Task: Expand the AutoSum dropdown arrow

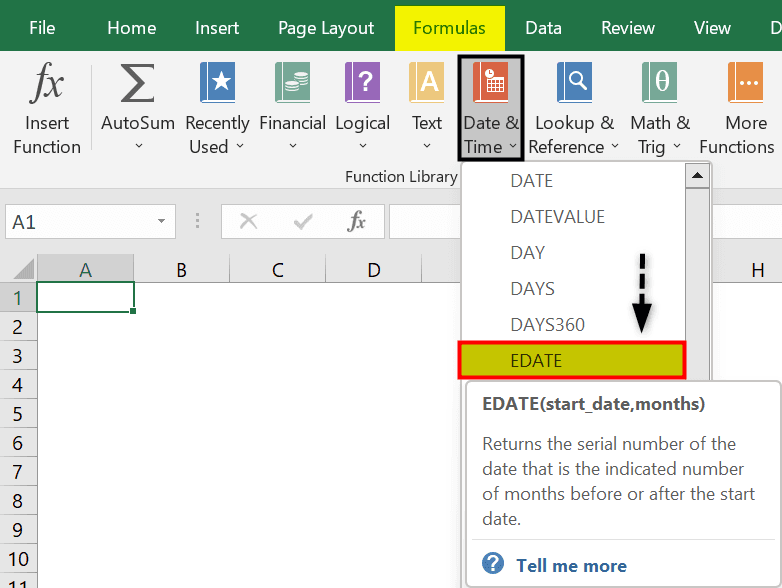Action: click(x=139, y=146)
